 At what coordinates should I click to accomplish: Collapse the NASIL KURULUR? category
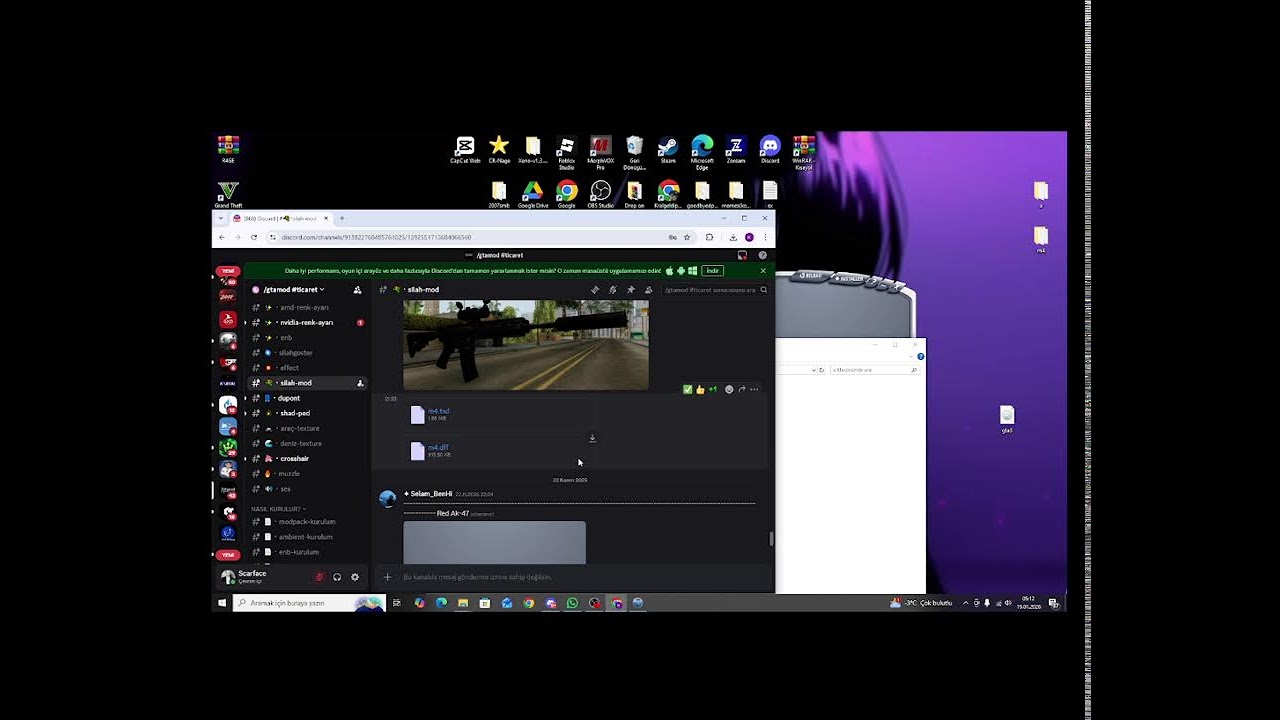(279, 509)
